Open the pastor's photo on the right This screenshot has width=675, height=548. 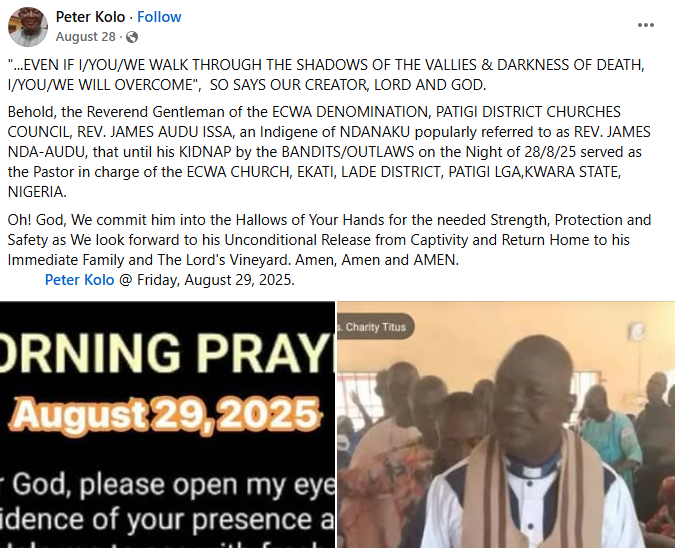506,424
